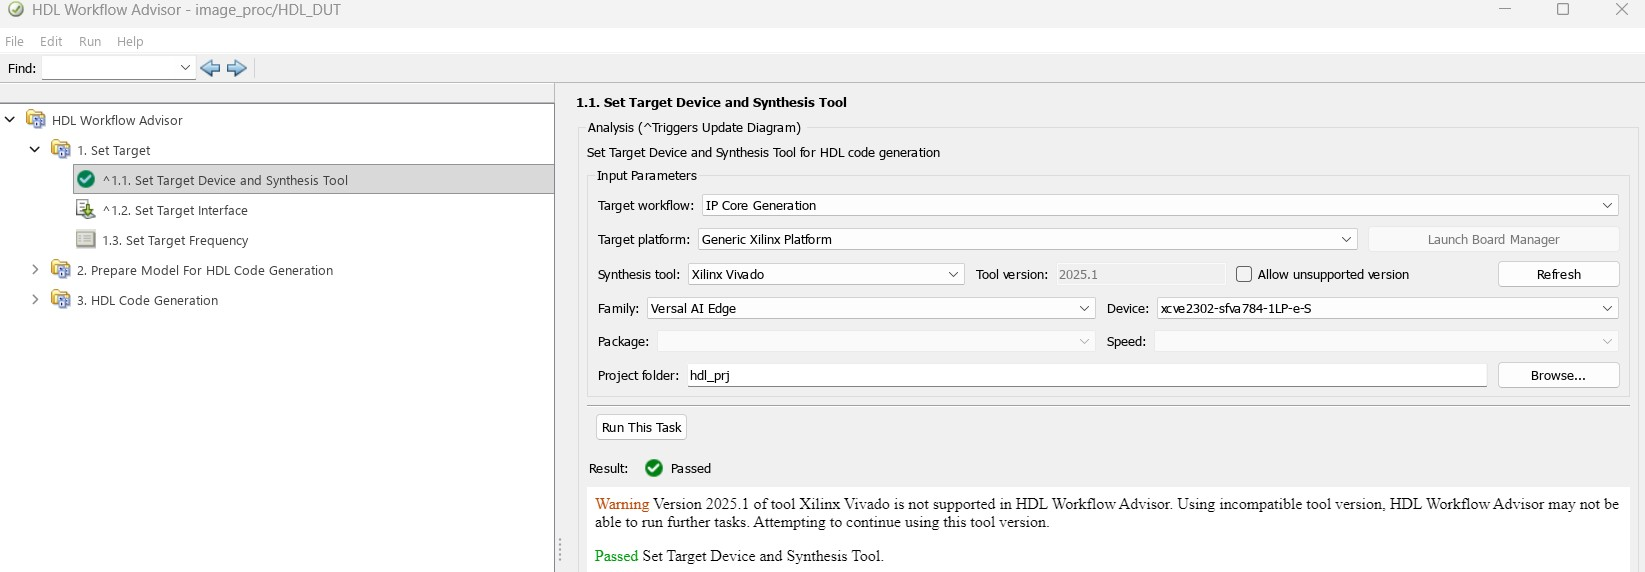The image size is (1645, 572).
Task: Click the HDL Code Generation folder icon
Action: [x=61, y=300]
